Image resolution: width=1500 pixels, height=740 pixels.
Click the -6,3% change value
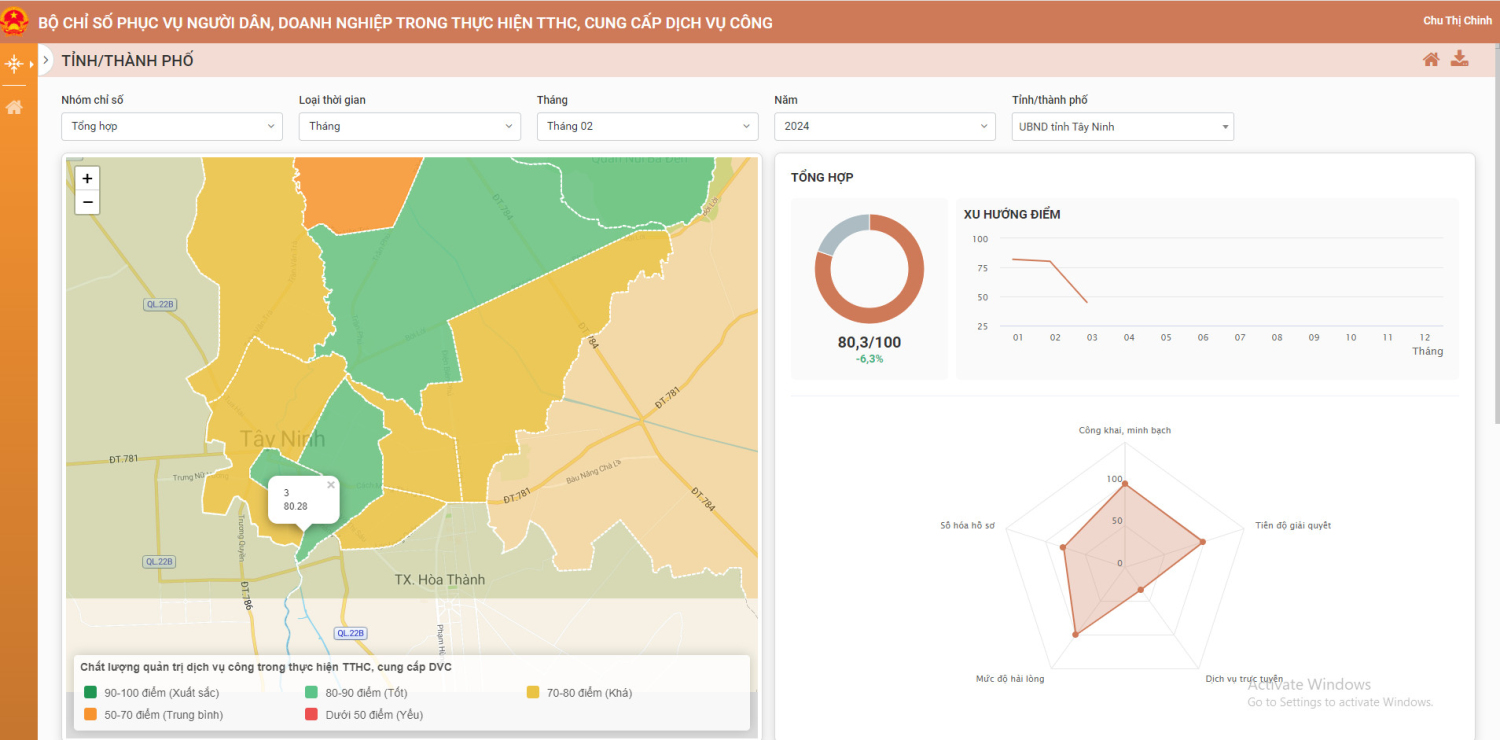(x=869, y=358)
